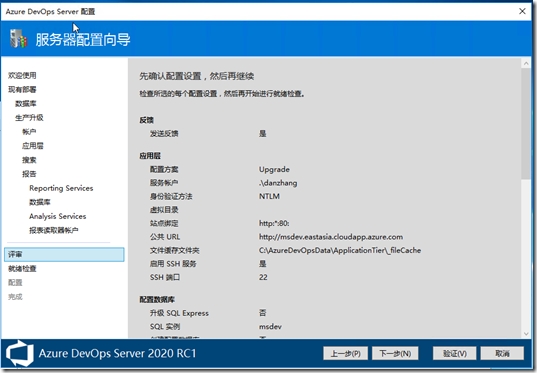Open the 搜索 step
This screenshot has width=537, height=373.
(29, 160)
